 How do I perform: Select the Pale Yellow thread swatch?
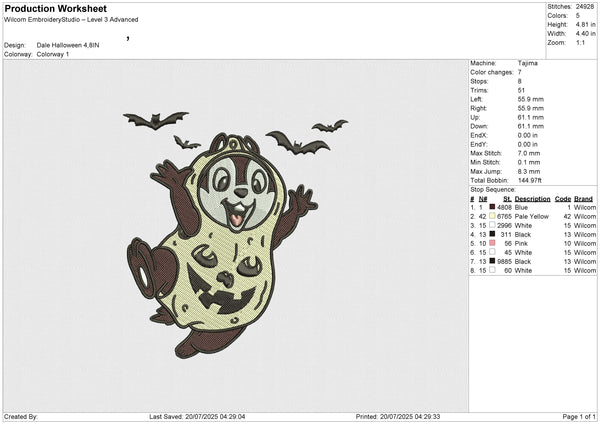coord(491,216)
